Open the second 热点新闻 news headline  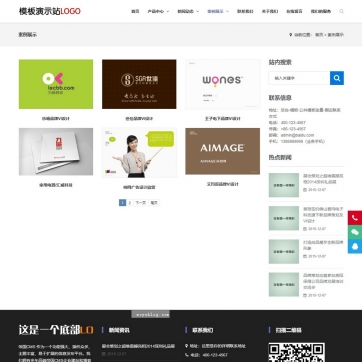tap(323, 215)
